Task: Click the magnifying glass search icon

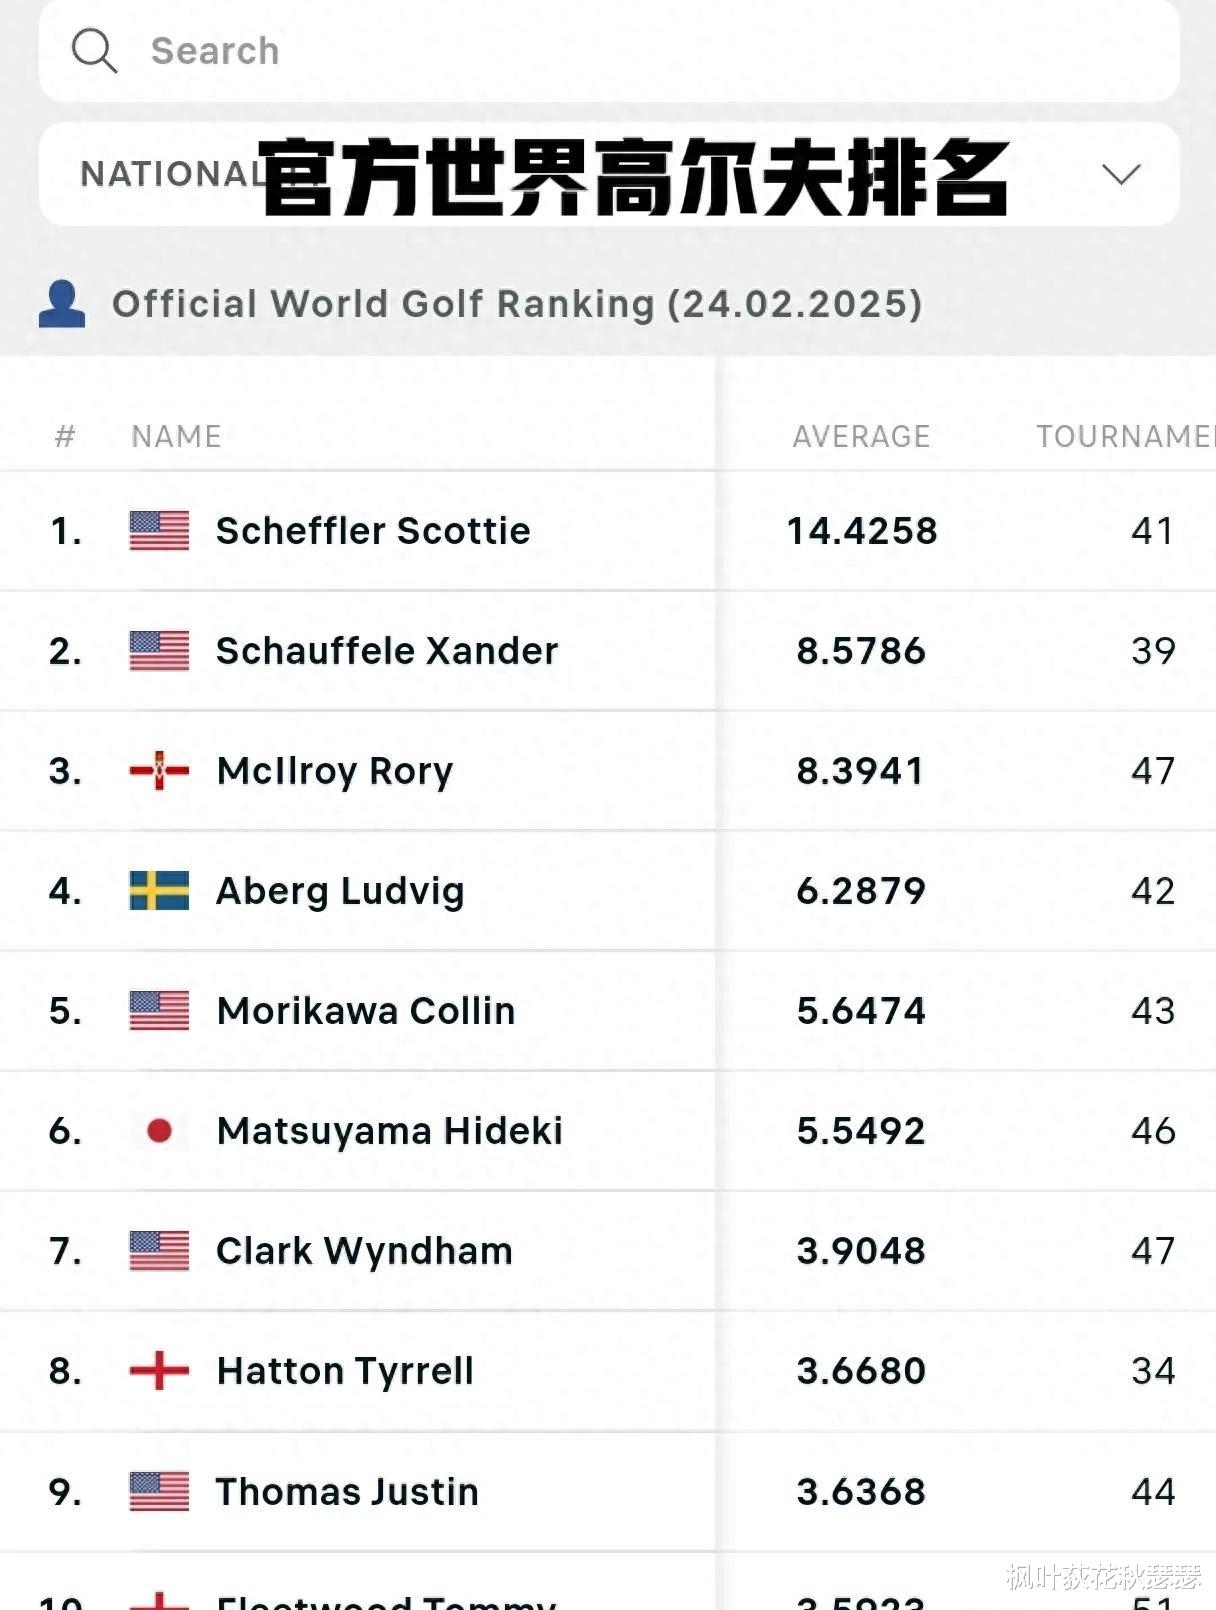Action: click(x=94, y=51)
